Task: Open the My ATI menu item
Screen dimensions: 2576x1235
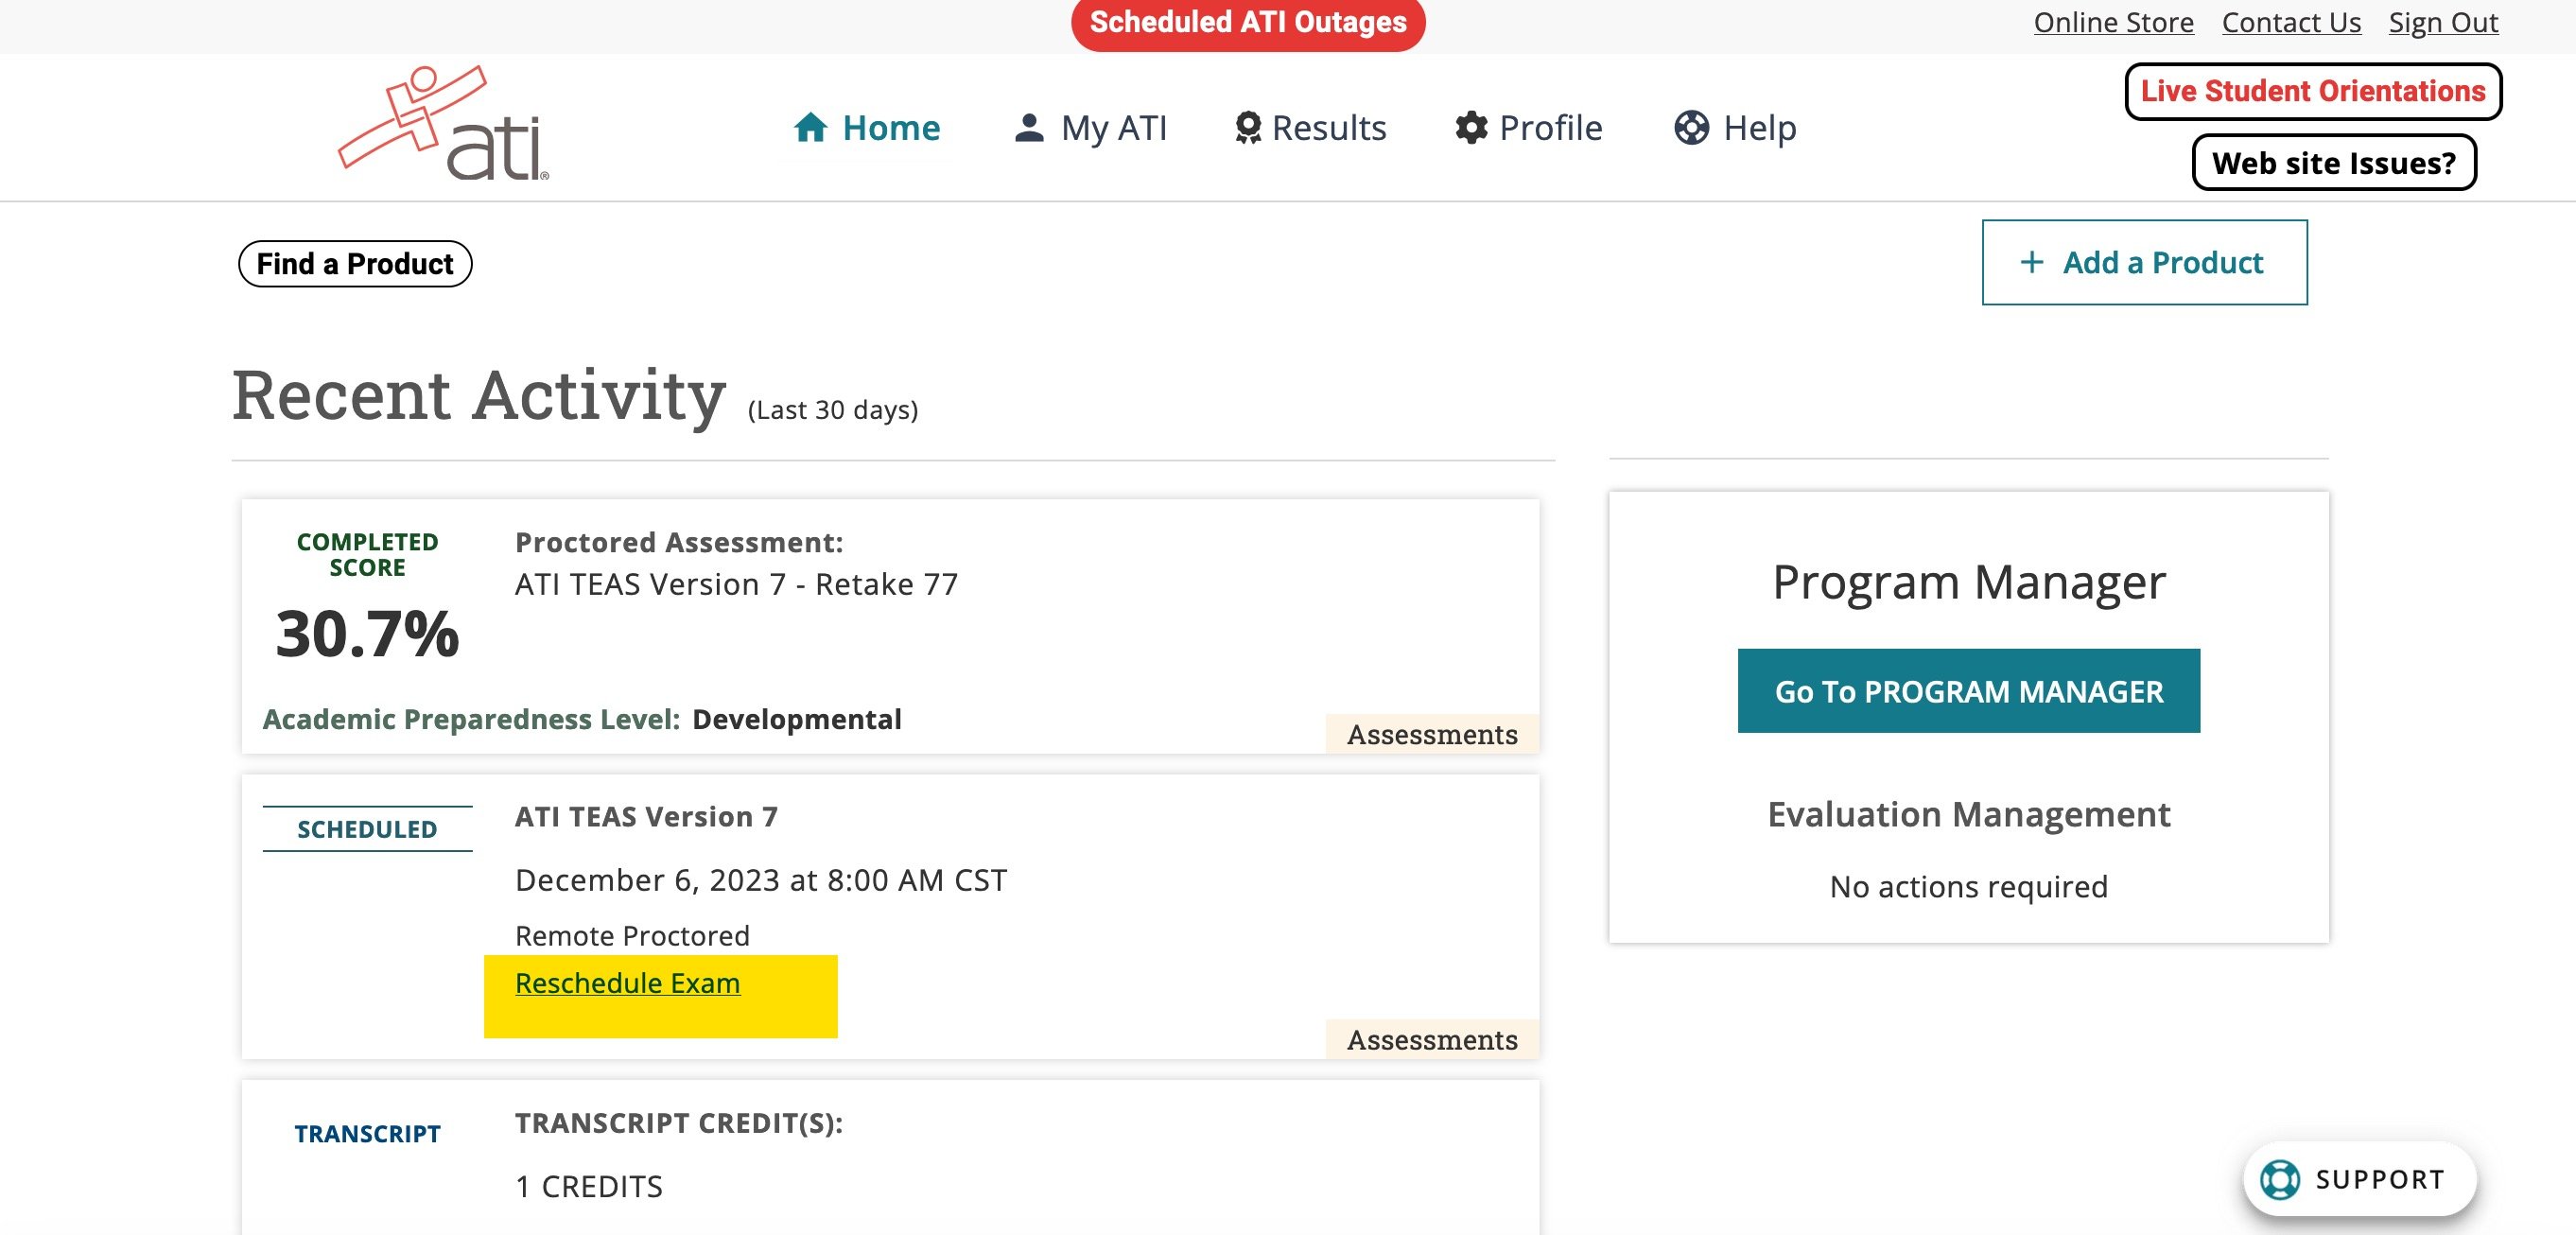Action: click(1090, 128)
